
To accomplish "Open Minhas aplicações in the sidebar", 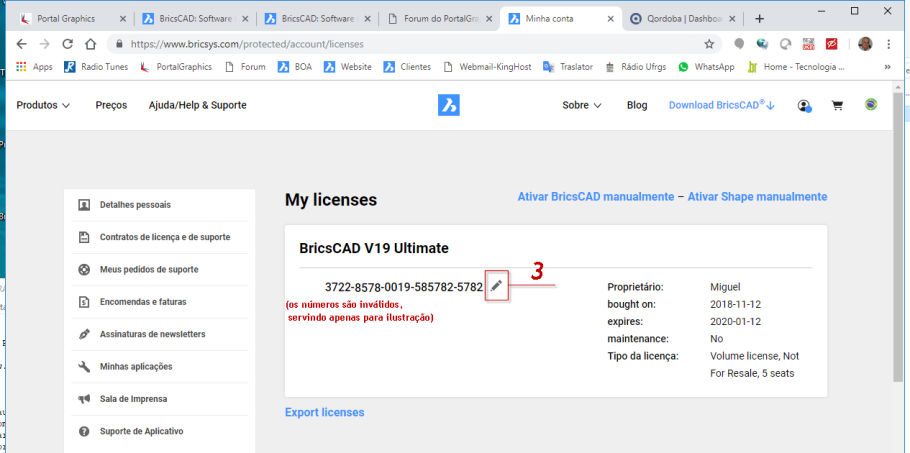I will click(x=160, y=367).
